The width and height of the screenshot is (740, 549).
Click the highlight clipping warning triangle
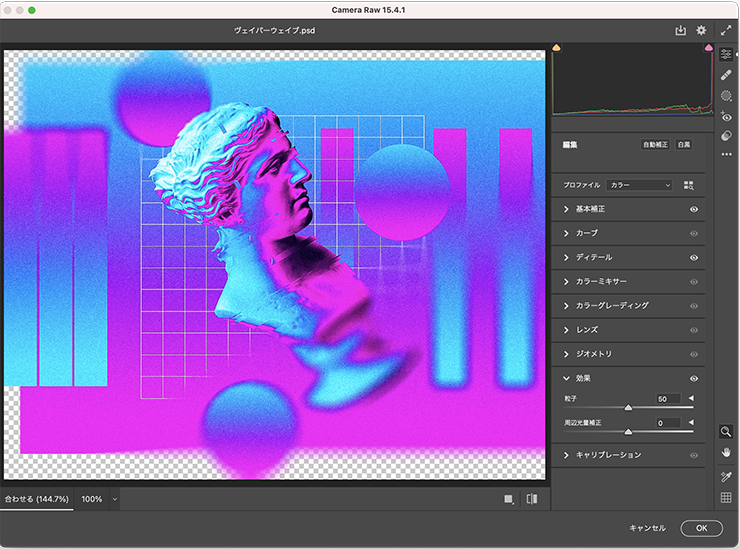708,48
